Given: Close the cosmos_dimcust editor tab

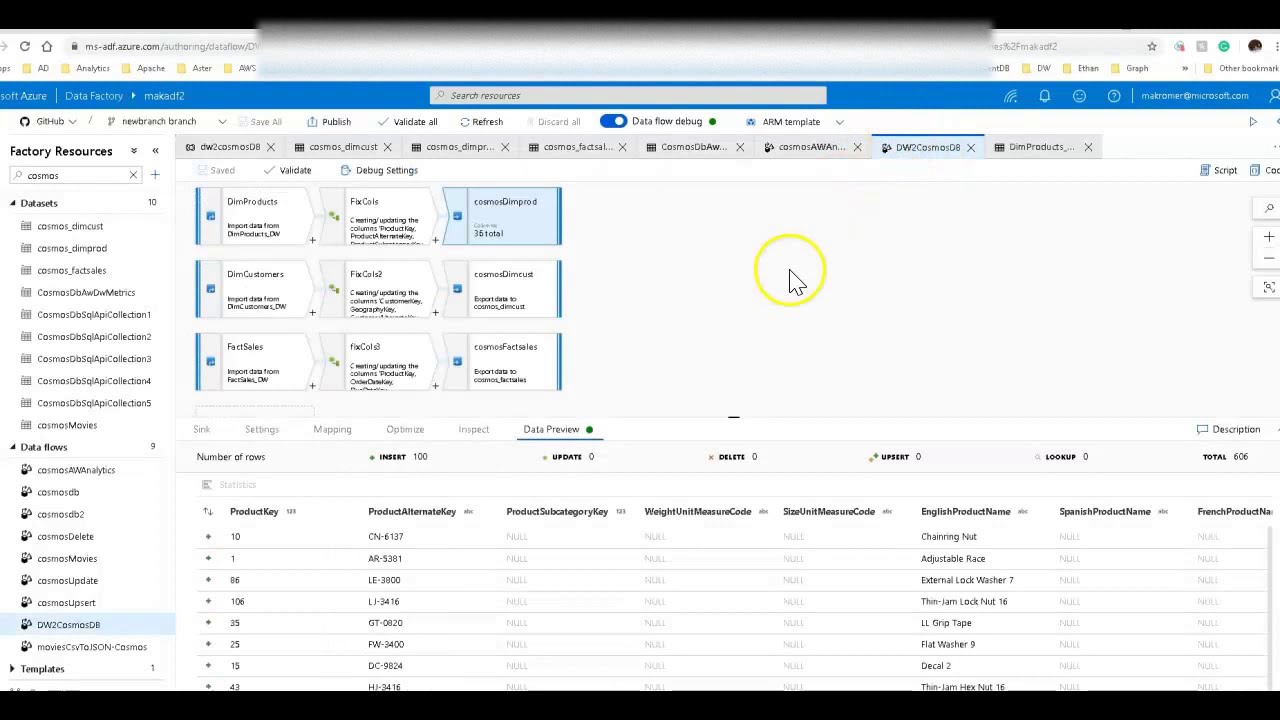Looking at the screenshot, I should click(x=387, y=147).
